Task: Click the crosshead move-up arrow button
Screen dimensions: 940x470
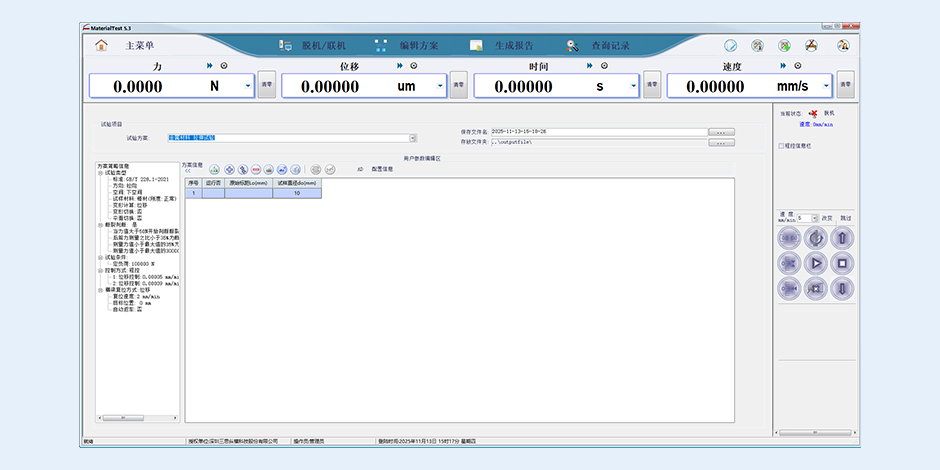Action: (843, 238)
